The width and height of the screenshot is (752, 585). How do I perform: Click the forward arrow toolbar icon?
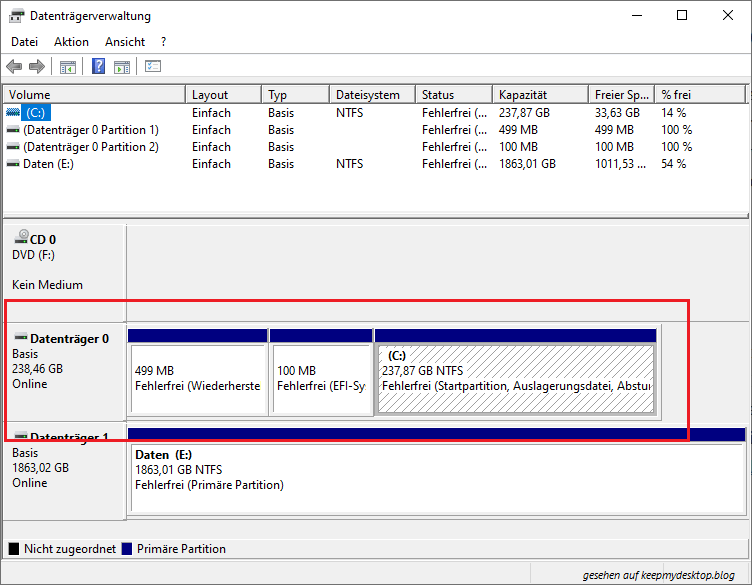(37, 67)
